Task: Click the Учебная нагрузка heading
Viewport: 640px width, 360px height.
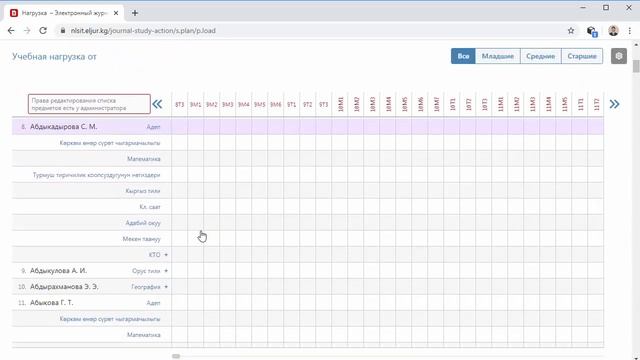Action: (x=54, y=56)
